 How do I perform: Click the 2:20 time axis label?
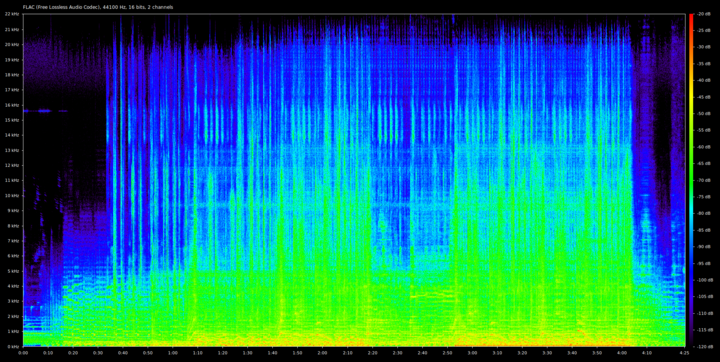pyautogui.click(x=372, y=353)
